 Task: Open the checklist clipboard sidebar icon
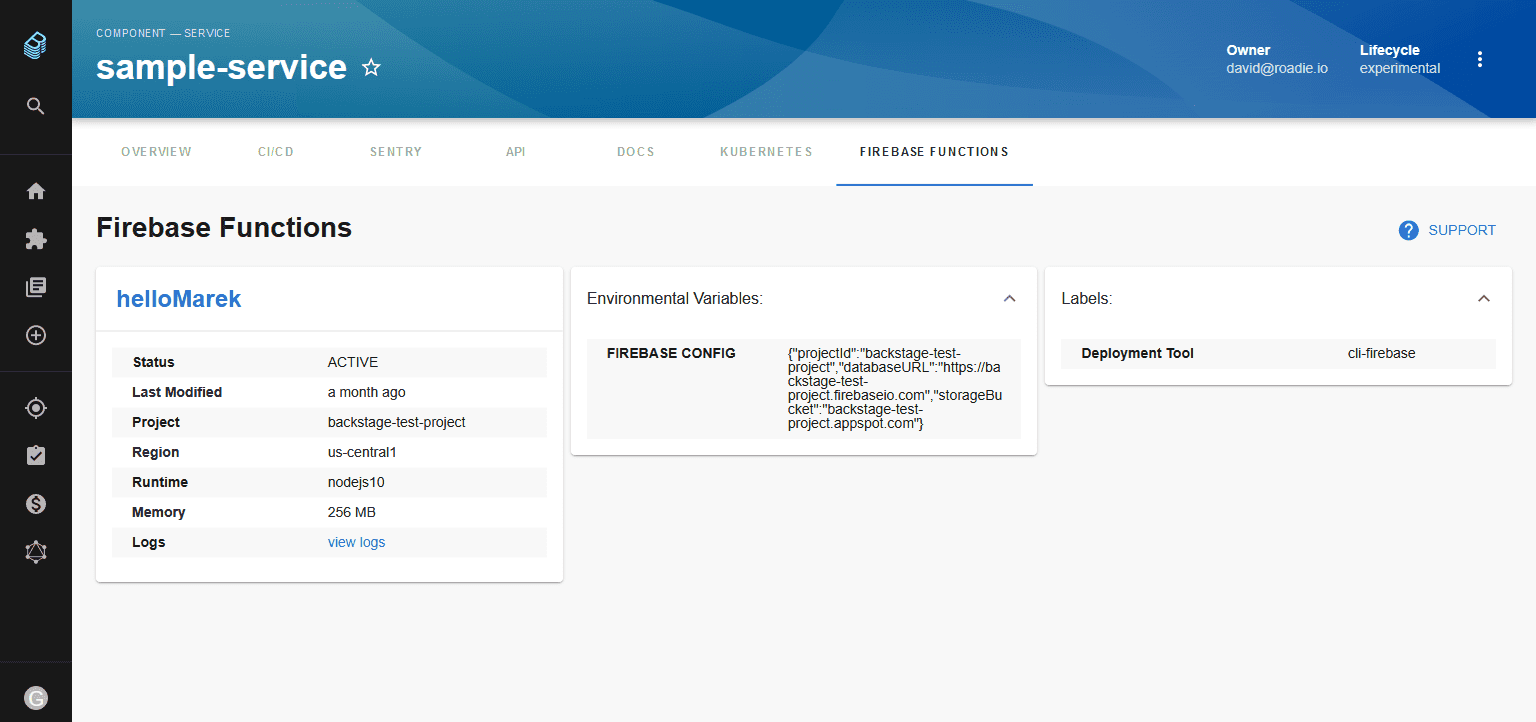[36, 456]
